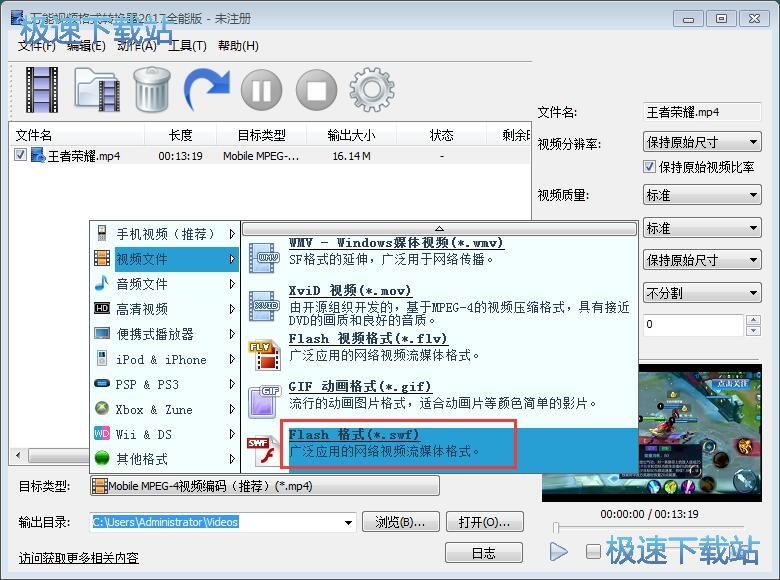This screenshot has height=580, width=780.
Task: Click the iPod device icon
Action: pos(101,358)
